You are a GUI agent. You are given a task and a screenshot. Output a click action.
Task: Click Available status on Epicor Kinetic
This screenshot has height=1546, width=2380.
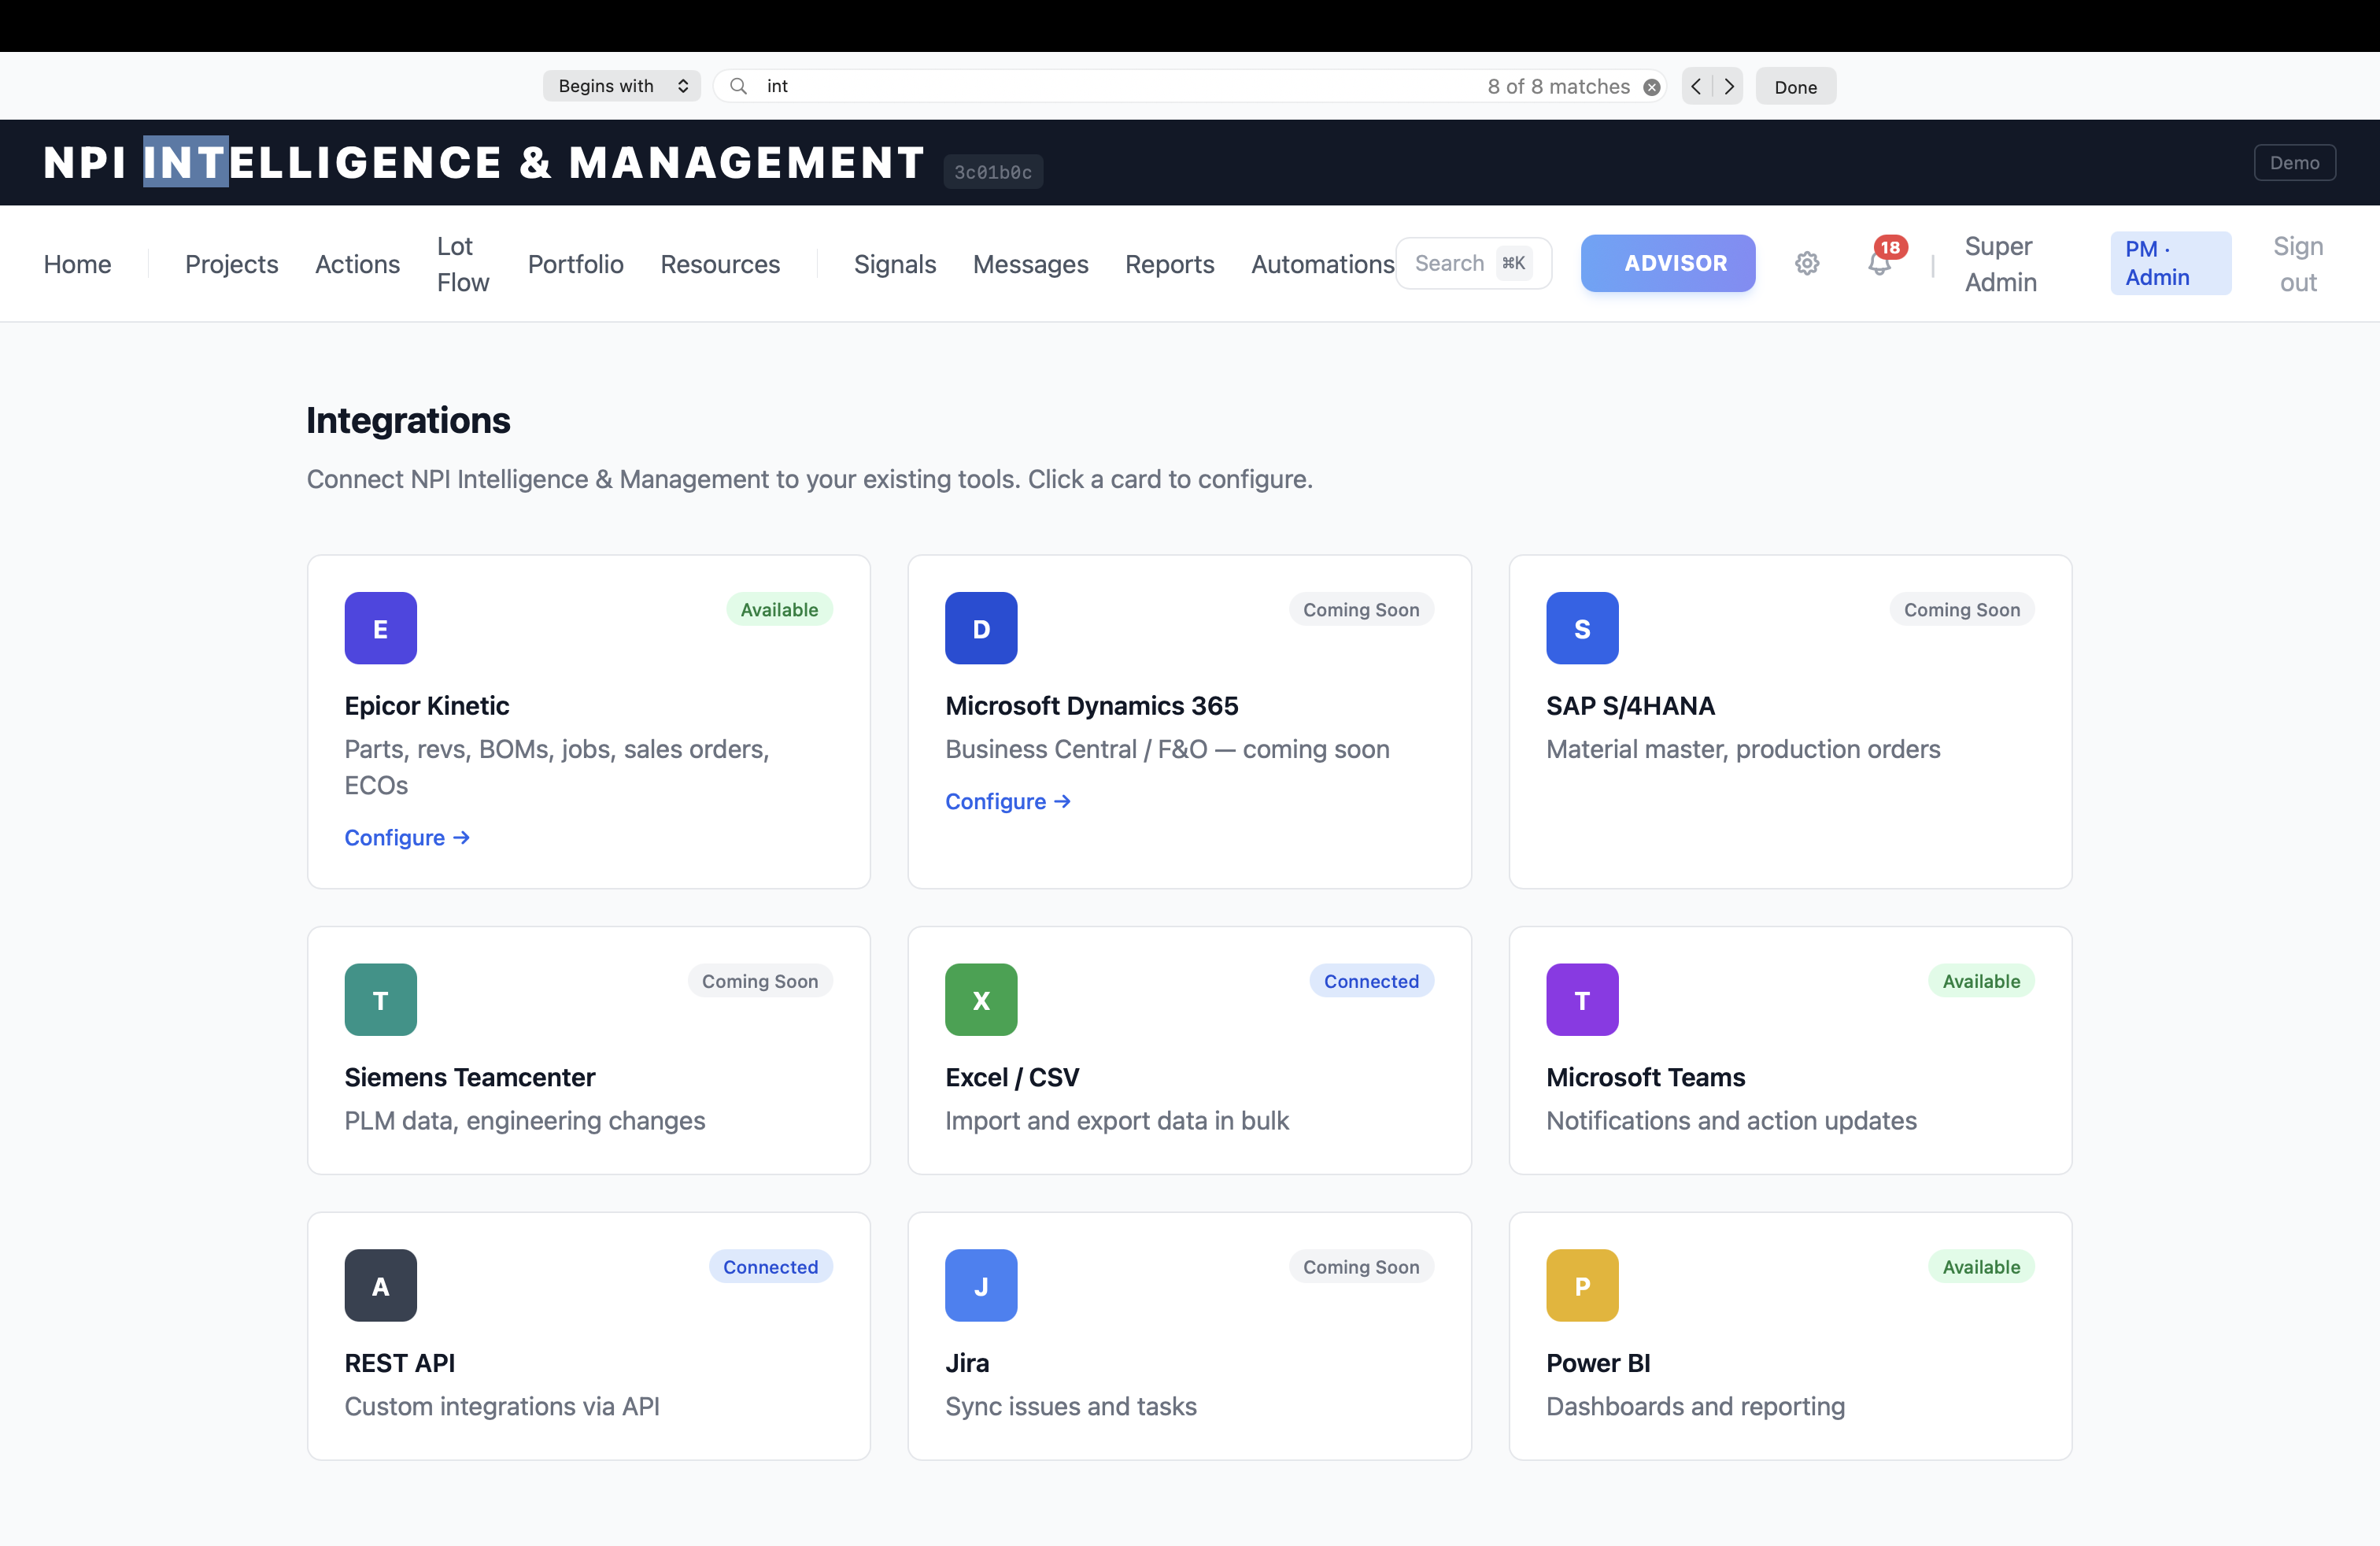coord(779,609)
